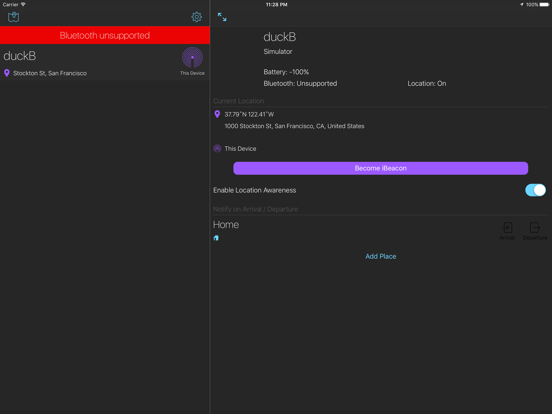Toggle Departure notification for Home
The width and height of the screenshot is (552, 414).
pyautogui.click(x=535, y=231)
